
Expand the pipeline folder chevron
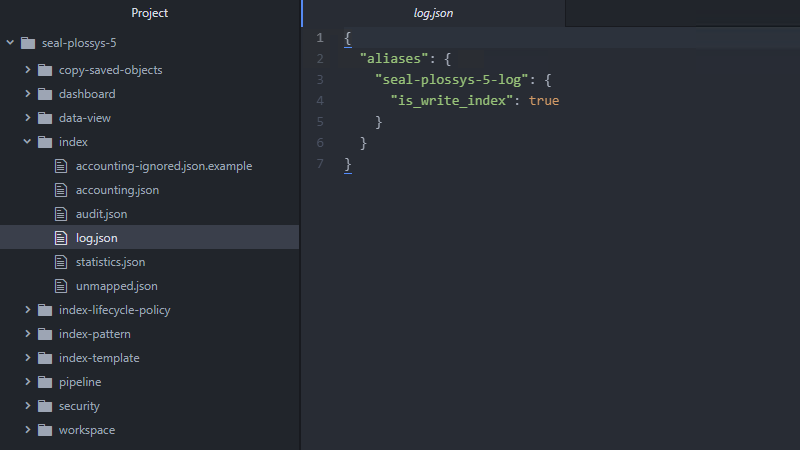(x=28, y=382)
